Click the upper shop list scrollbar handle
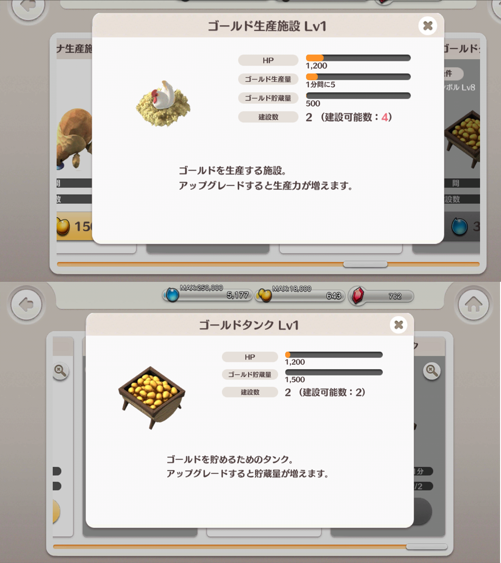This screenshot has height=563, width=501. click(365, 264)
